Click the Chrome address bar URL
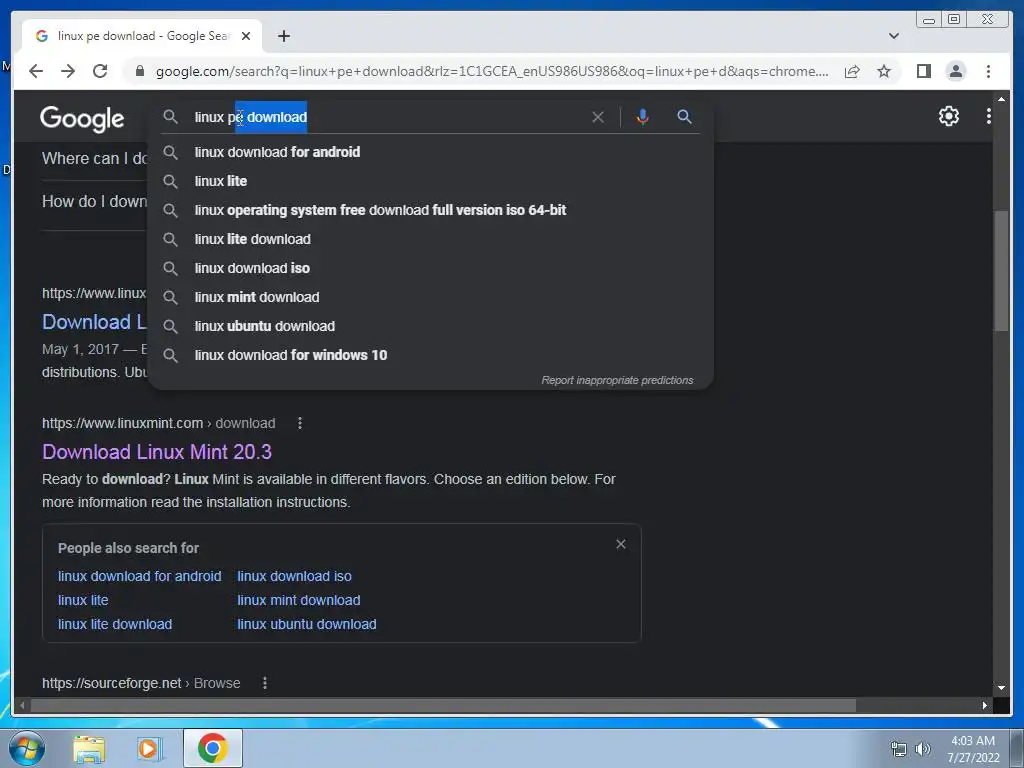The image size is (1024, 768). 491,71
